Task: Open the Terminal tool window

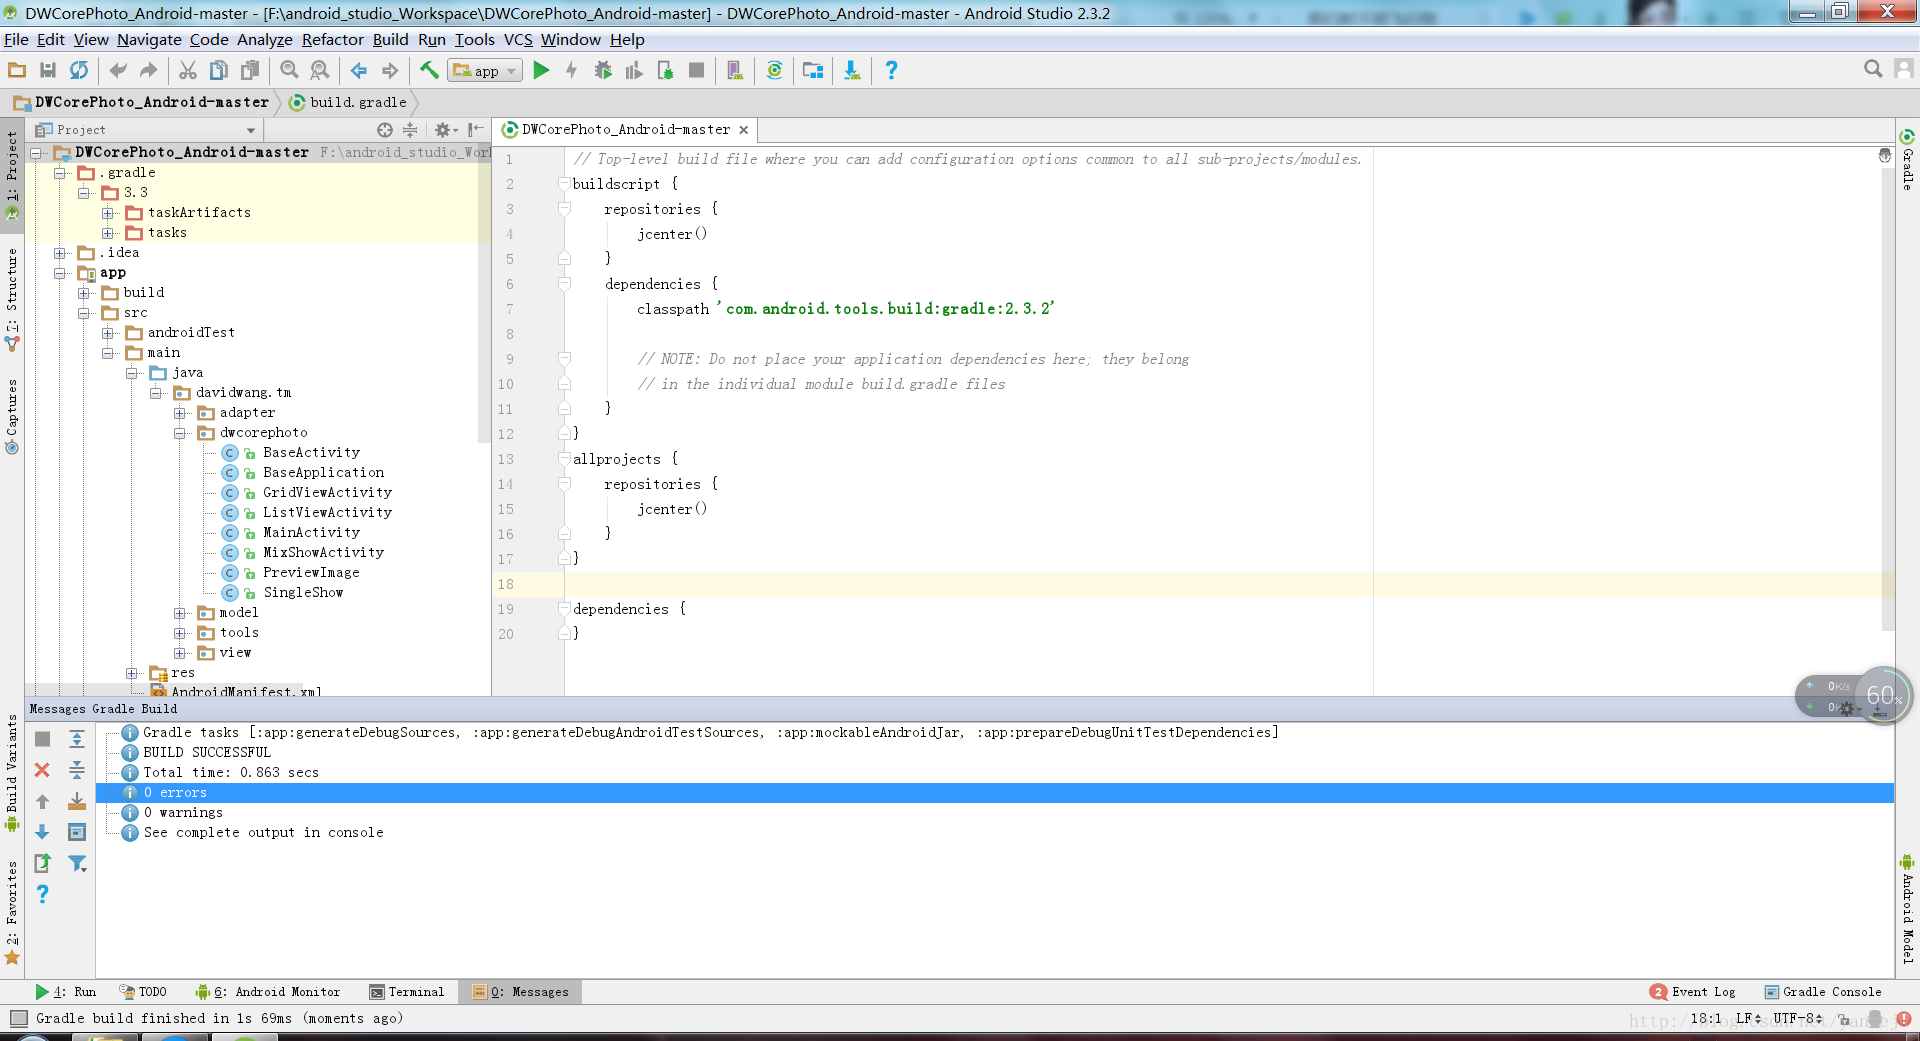Action: tap(407, 992)
